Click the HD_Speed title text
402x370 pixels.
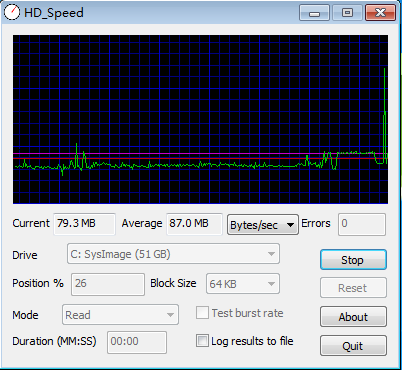click(x=54, y=13)
